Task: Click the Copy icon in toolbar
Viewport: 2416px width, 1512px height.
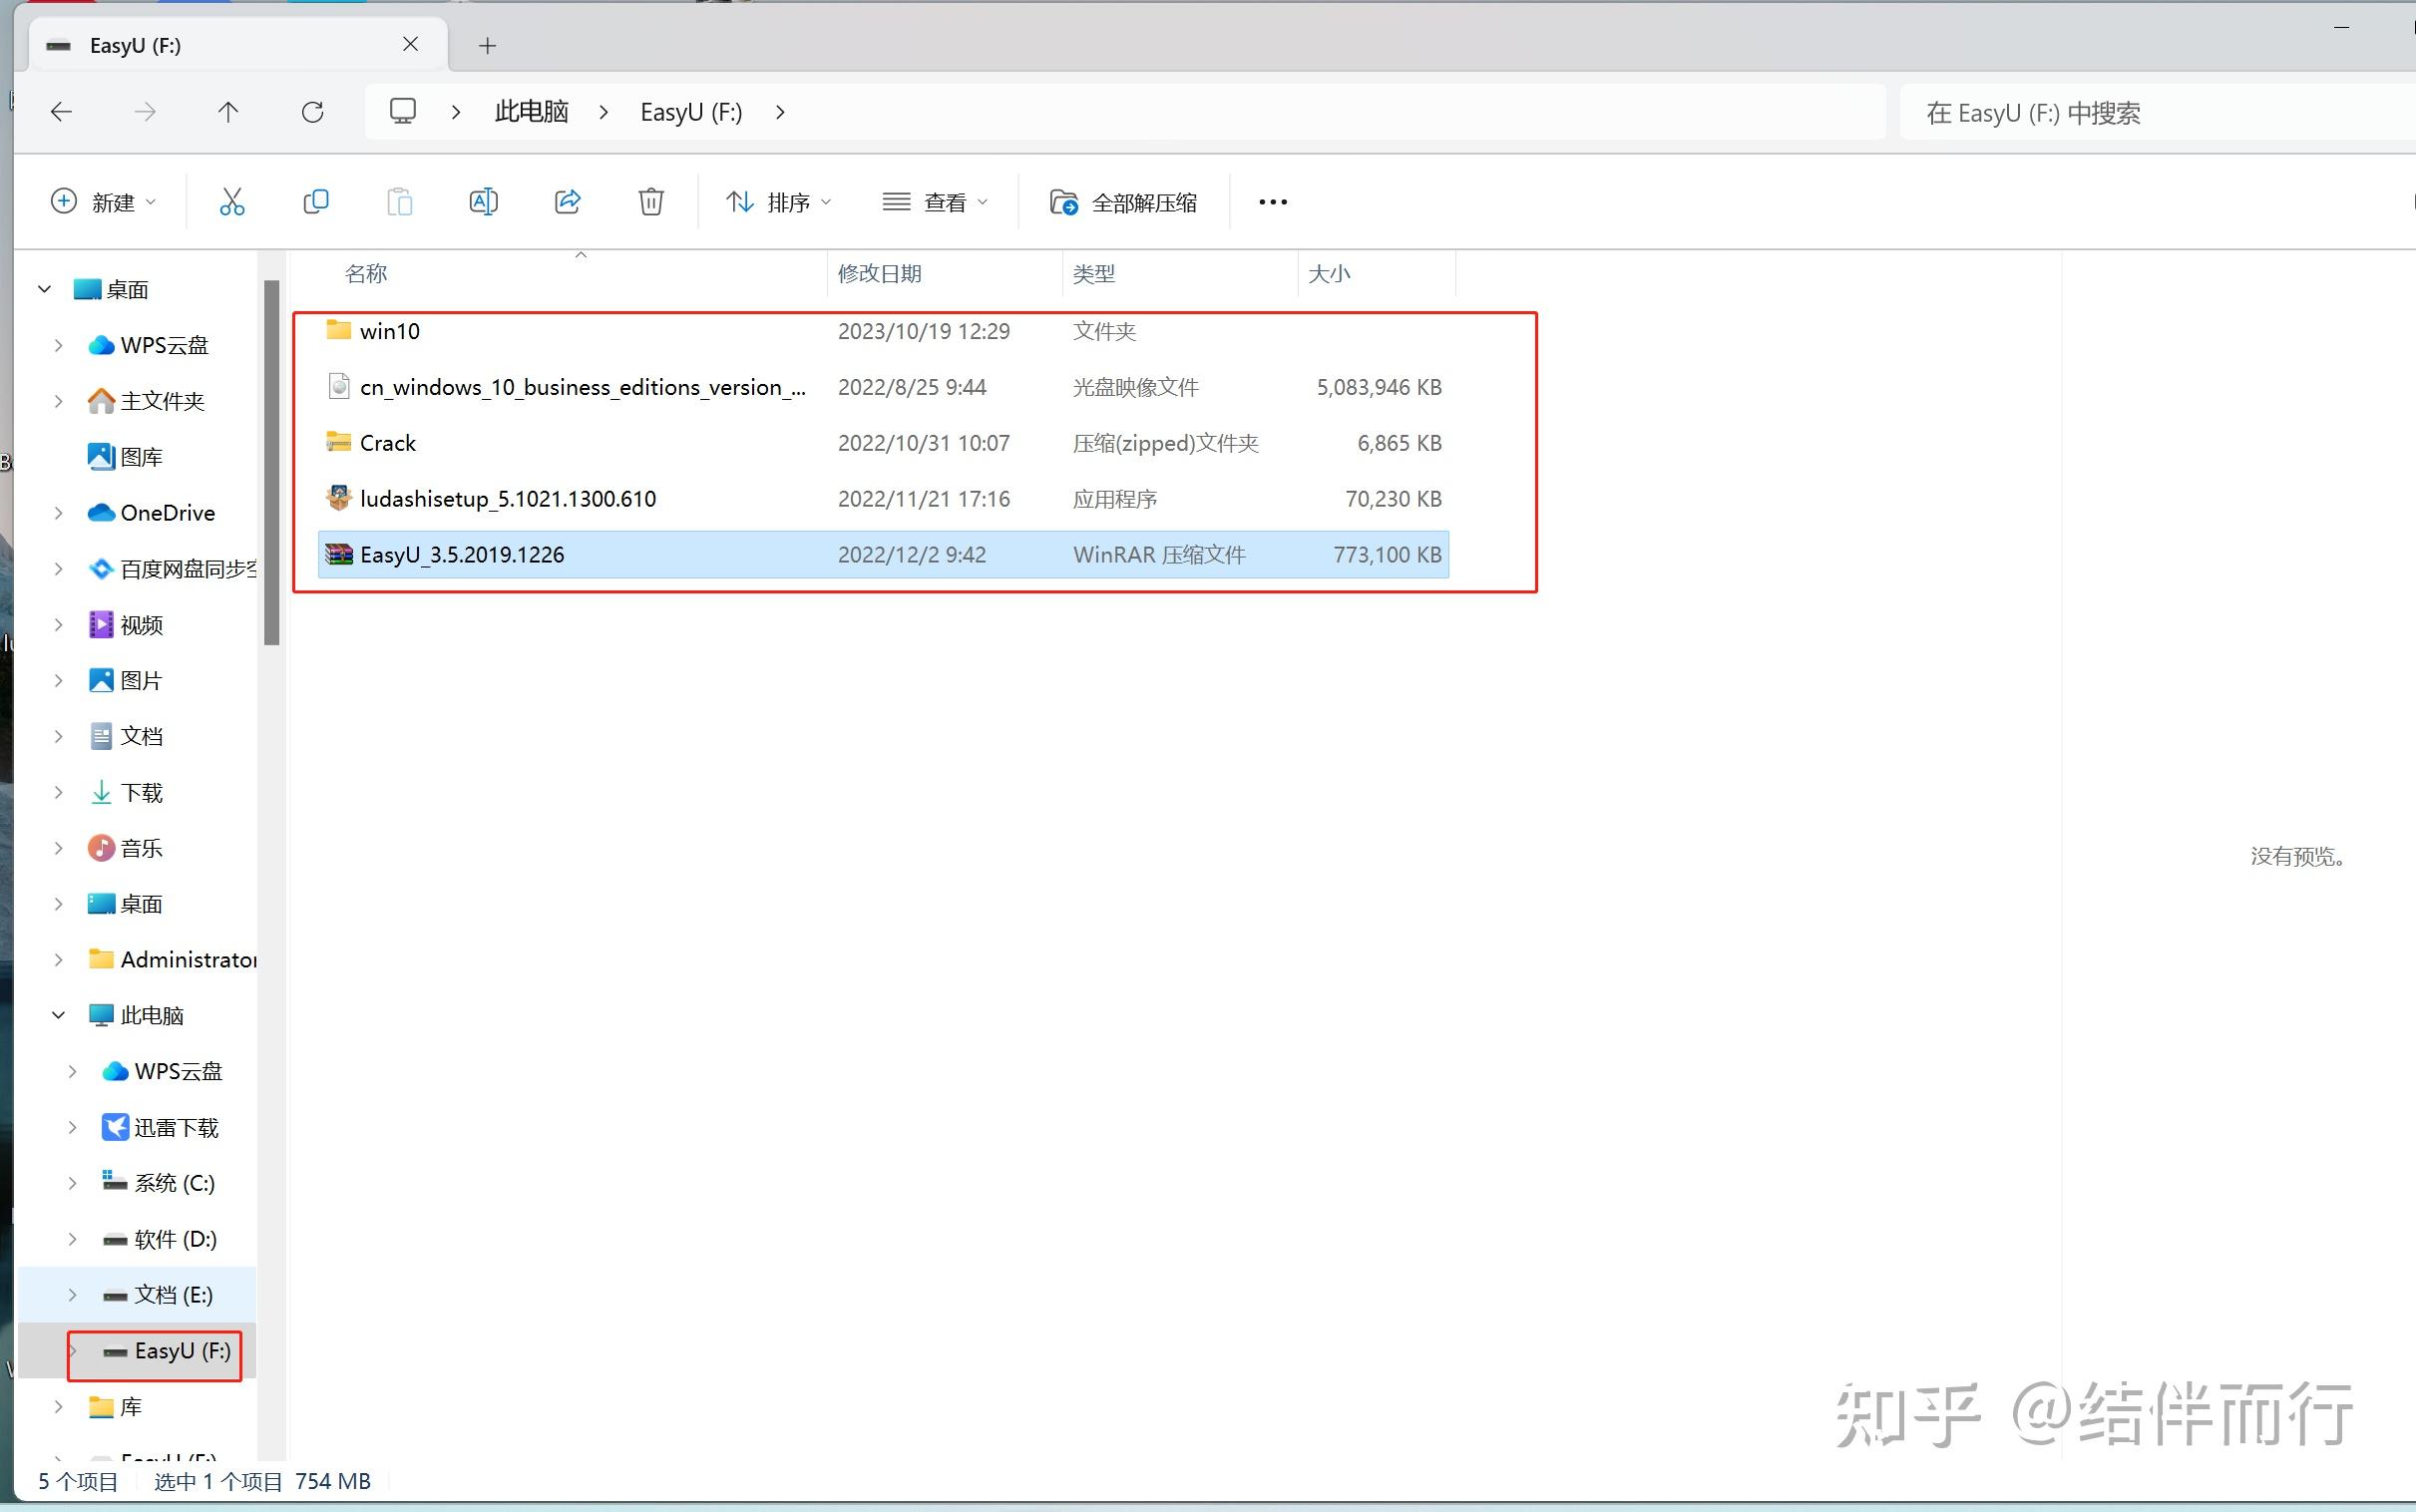Action: point(315,202)
